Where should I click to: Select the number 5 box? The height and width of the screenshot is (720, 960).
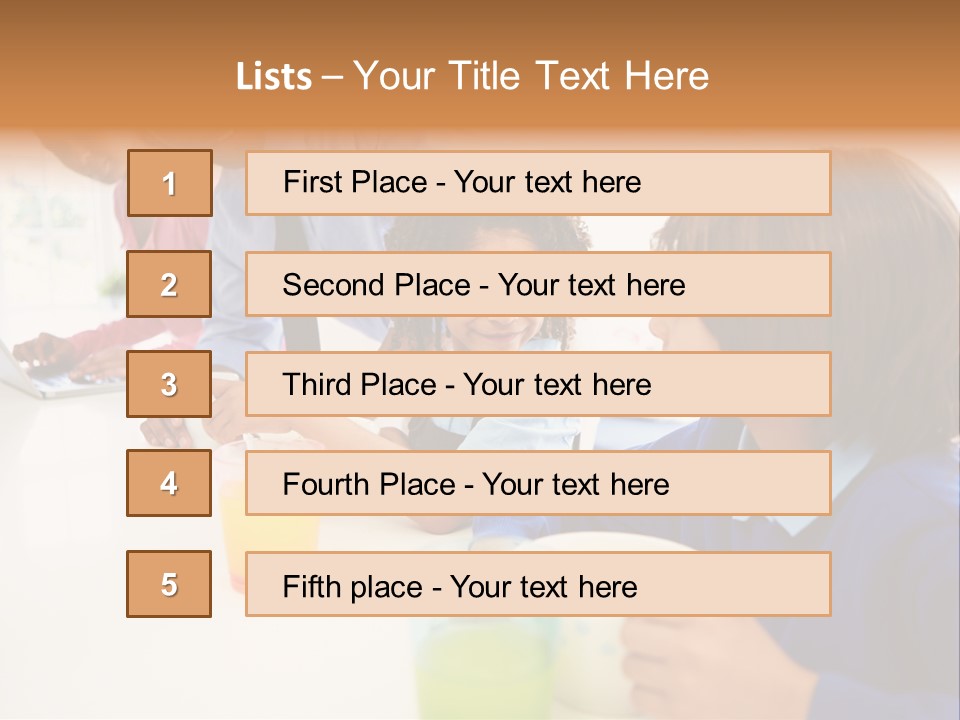tap(169, 584)
